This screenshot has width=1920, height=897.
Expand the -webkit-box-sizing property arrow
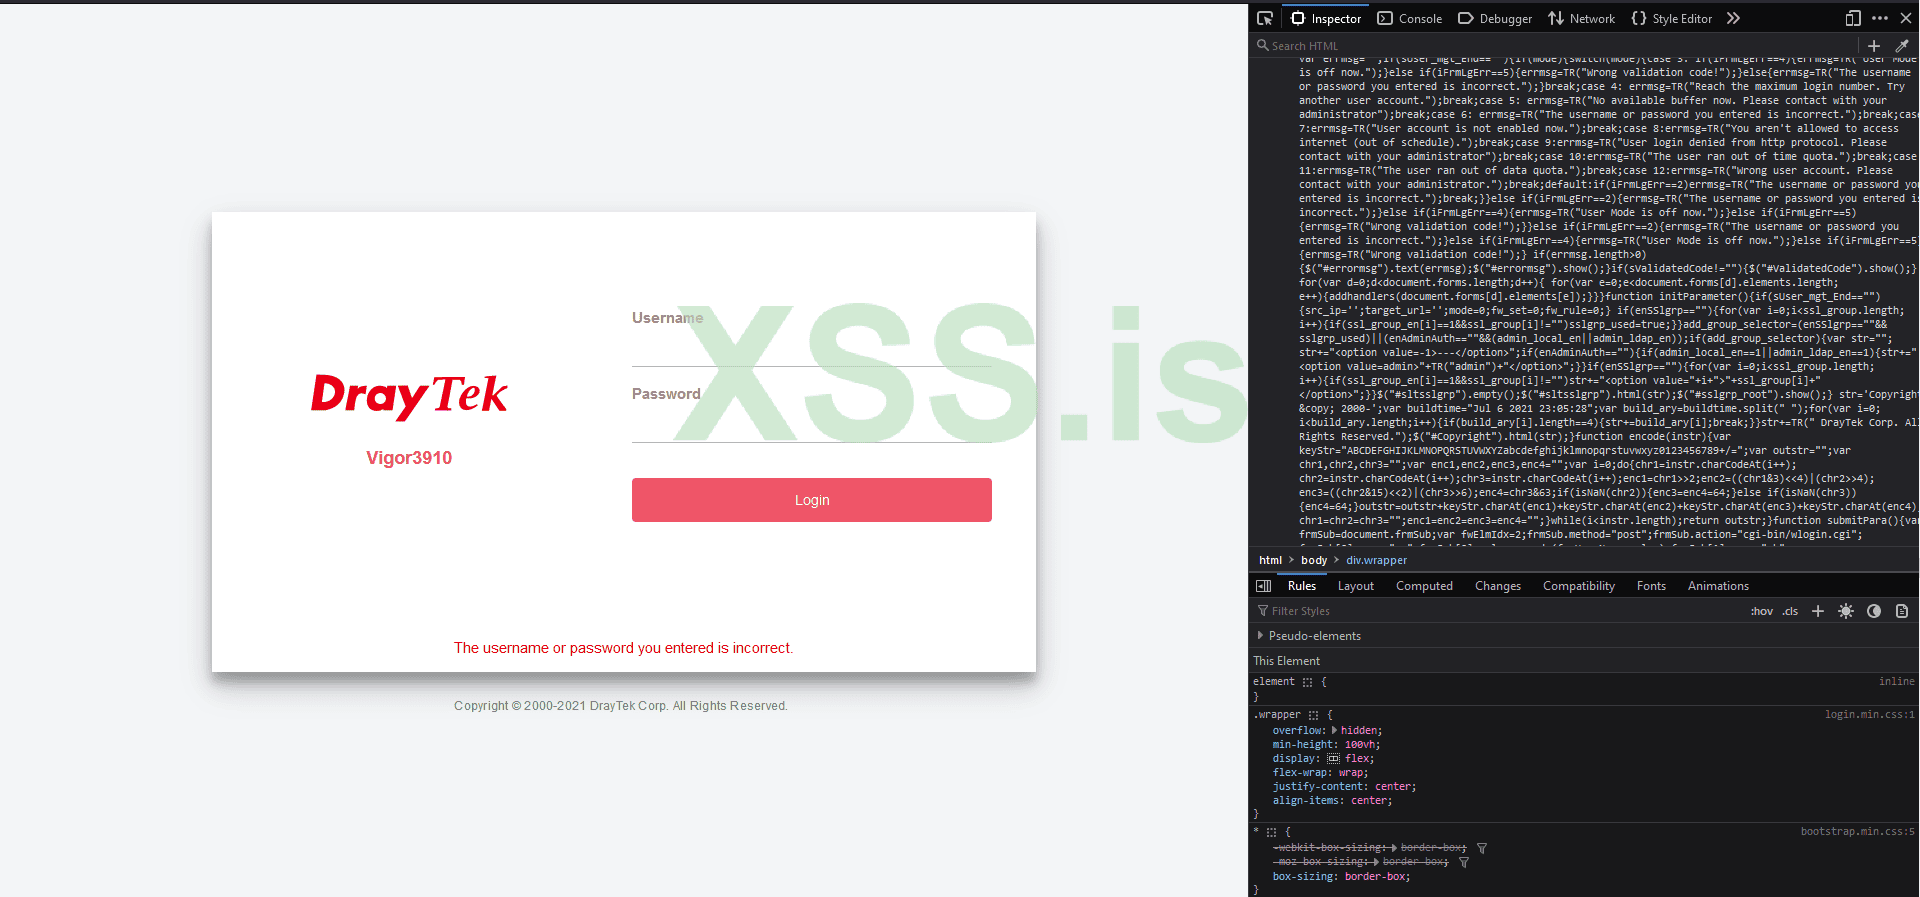click(1394, 848)
